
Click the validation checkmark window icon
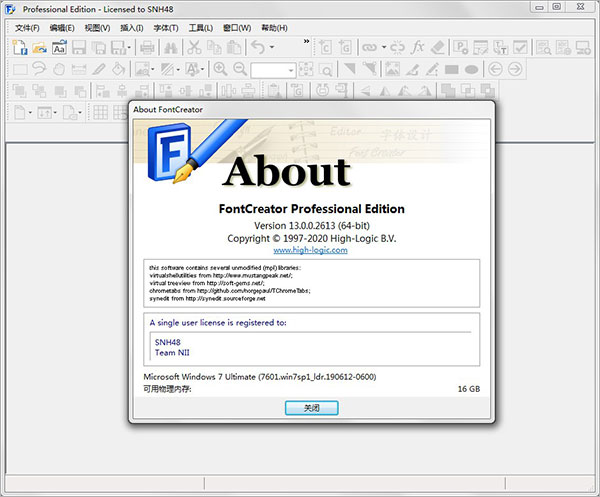pos(520,47)
